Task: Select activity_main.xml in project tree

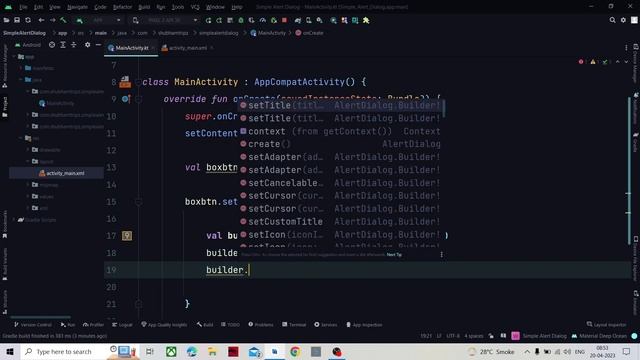Action: 62,173
